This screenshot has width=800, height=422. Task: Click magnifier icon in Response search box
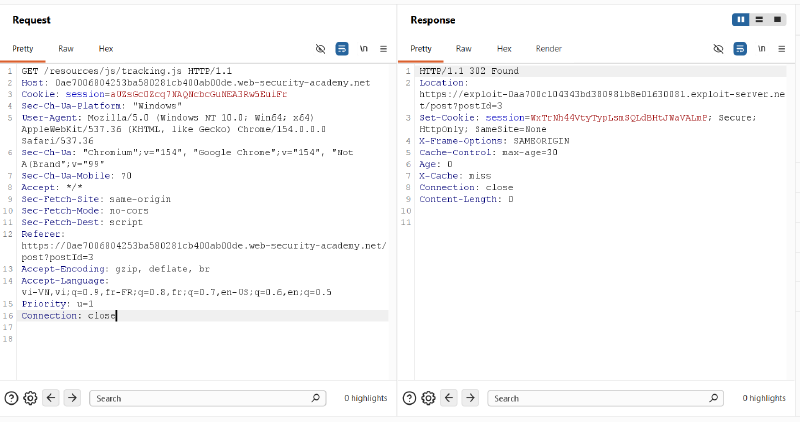coord(714,398)
